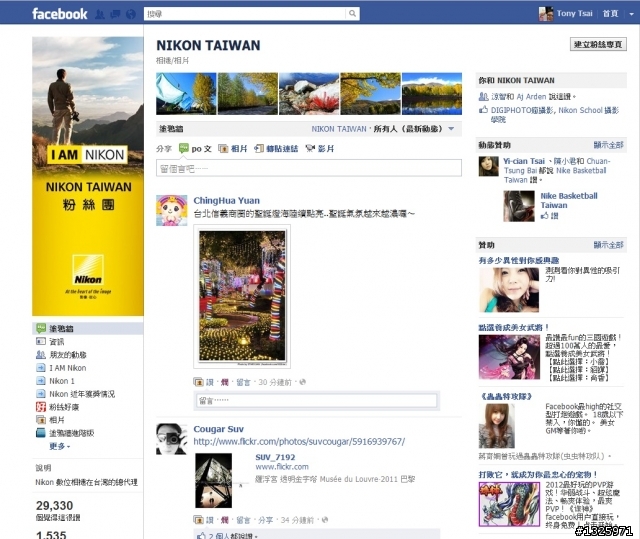
Task: Click comment box under Christmas lights photo
Action: (317, 401)
